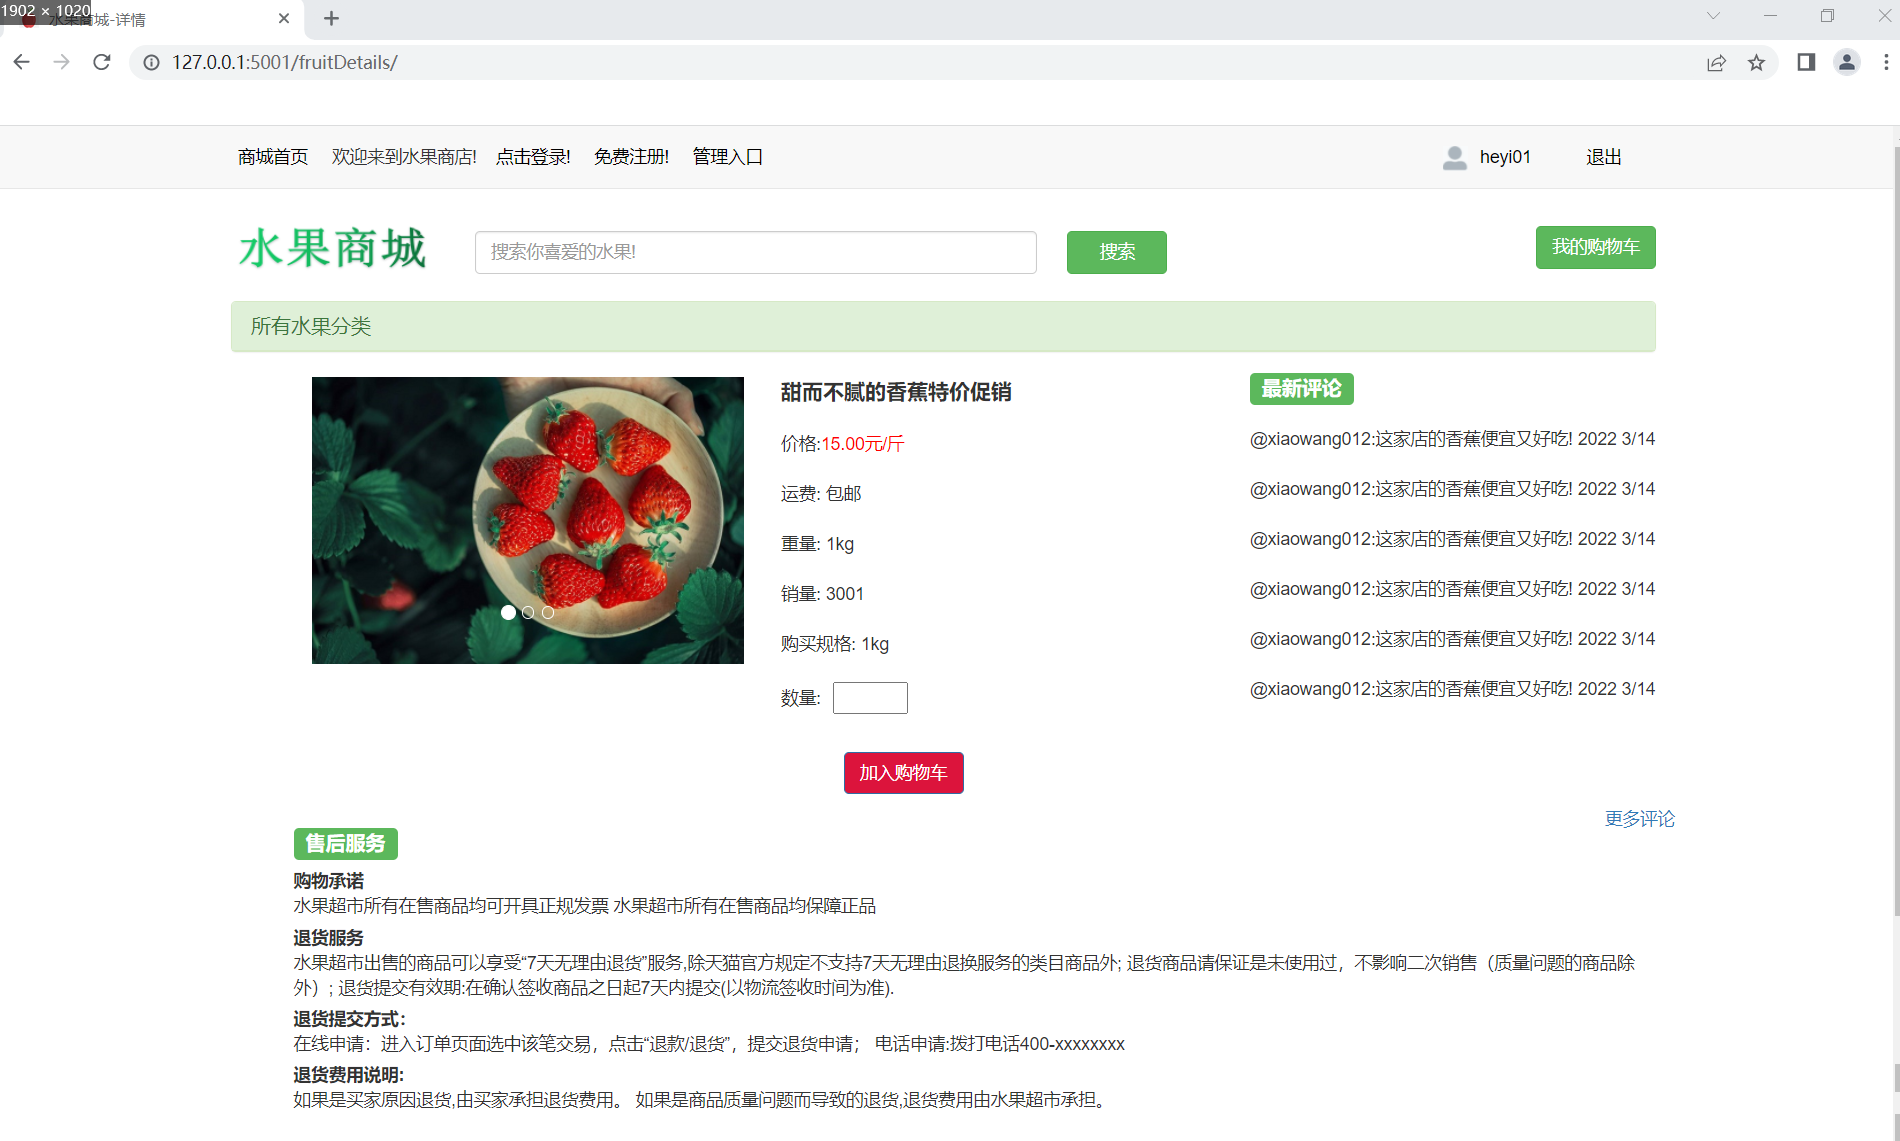Screen dimensions: 1900x1141
Task: Click the 购买规格: 1kg text
Action: tap(835, 644)
